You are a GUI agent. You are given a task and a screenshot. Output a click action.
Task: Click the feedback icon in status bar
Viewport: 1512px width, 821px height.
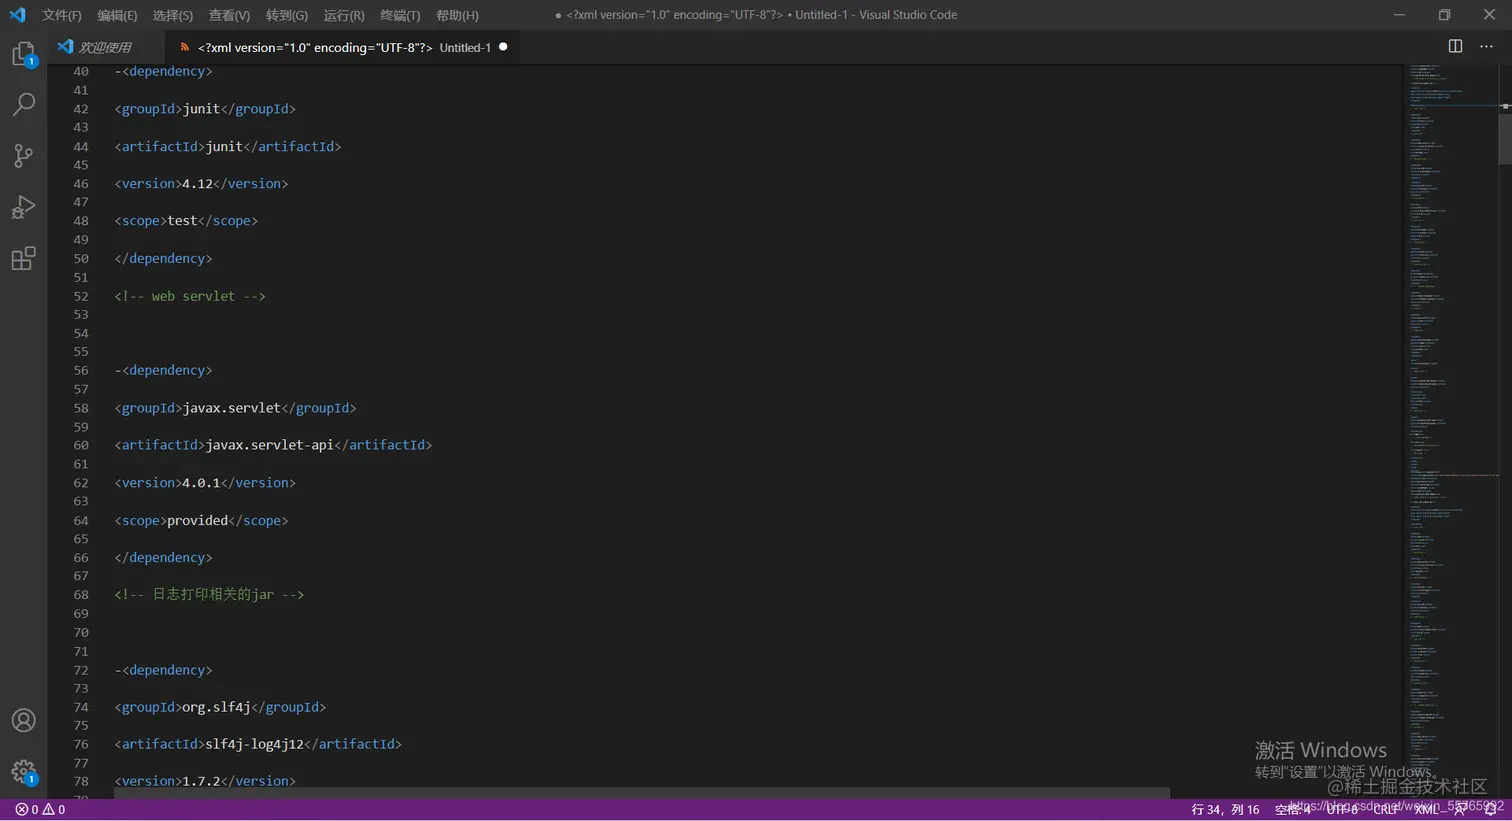tap(1461, 810)
